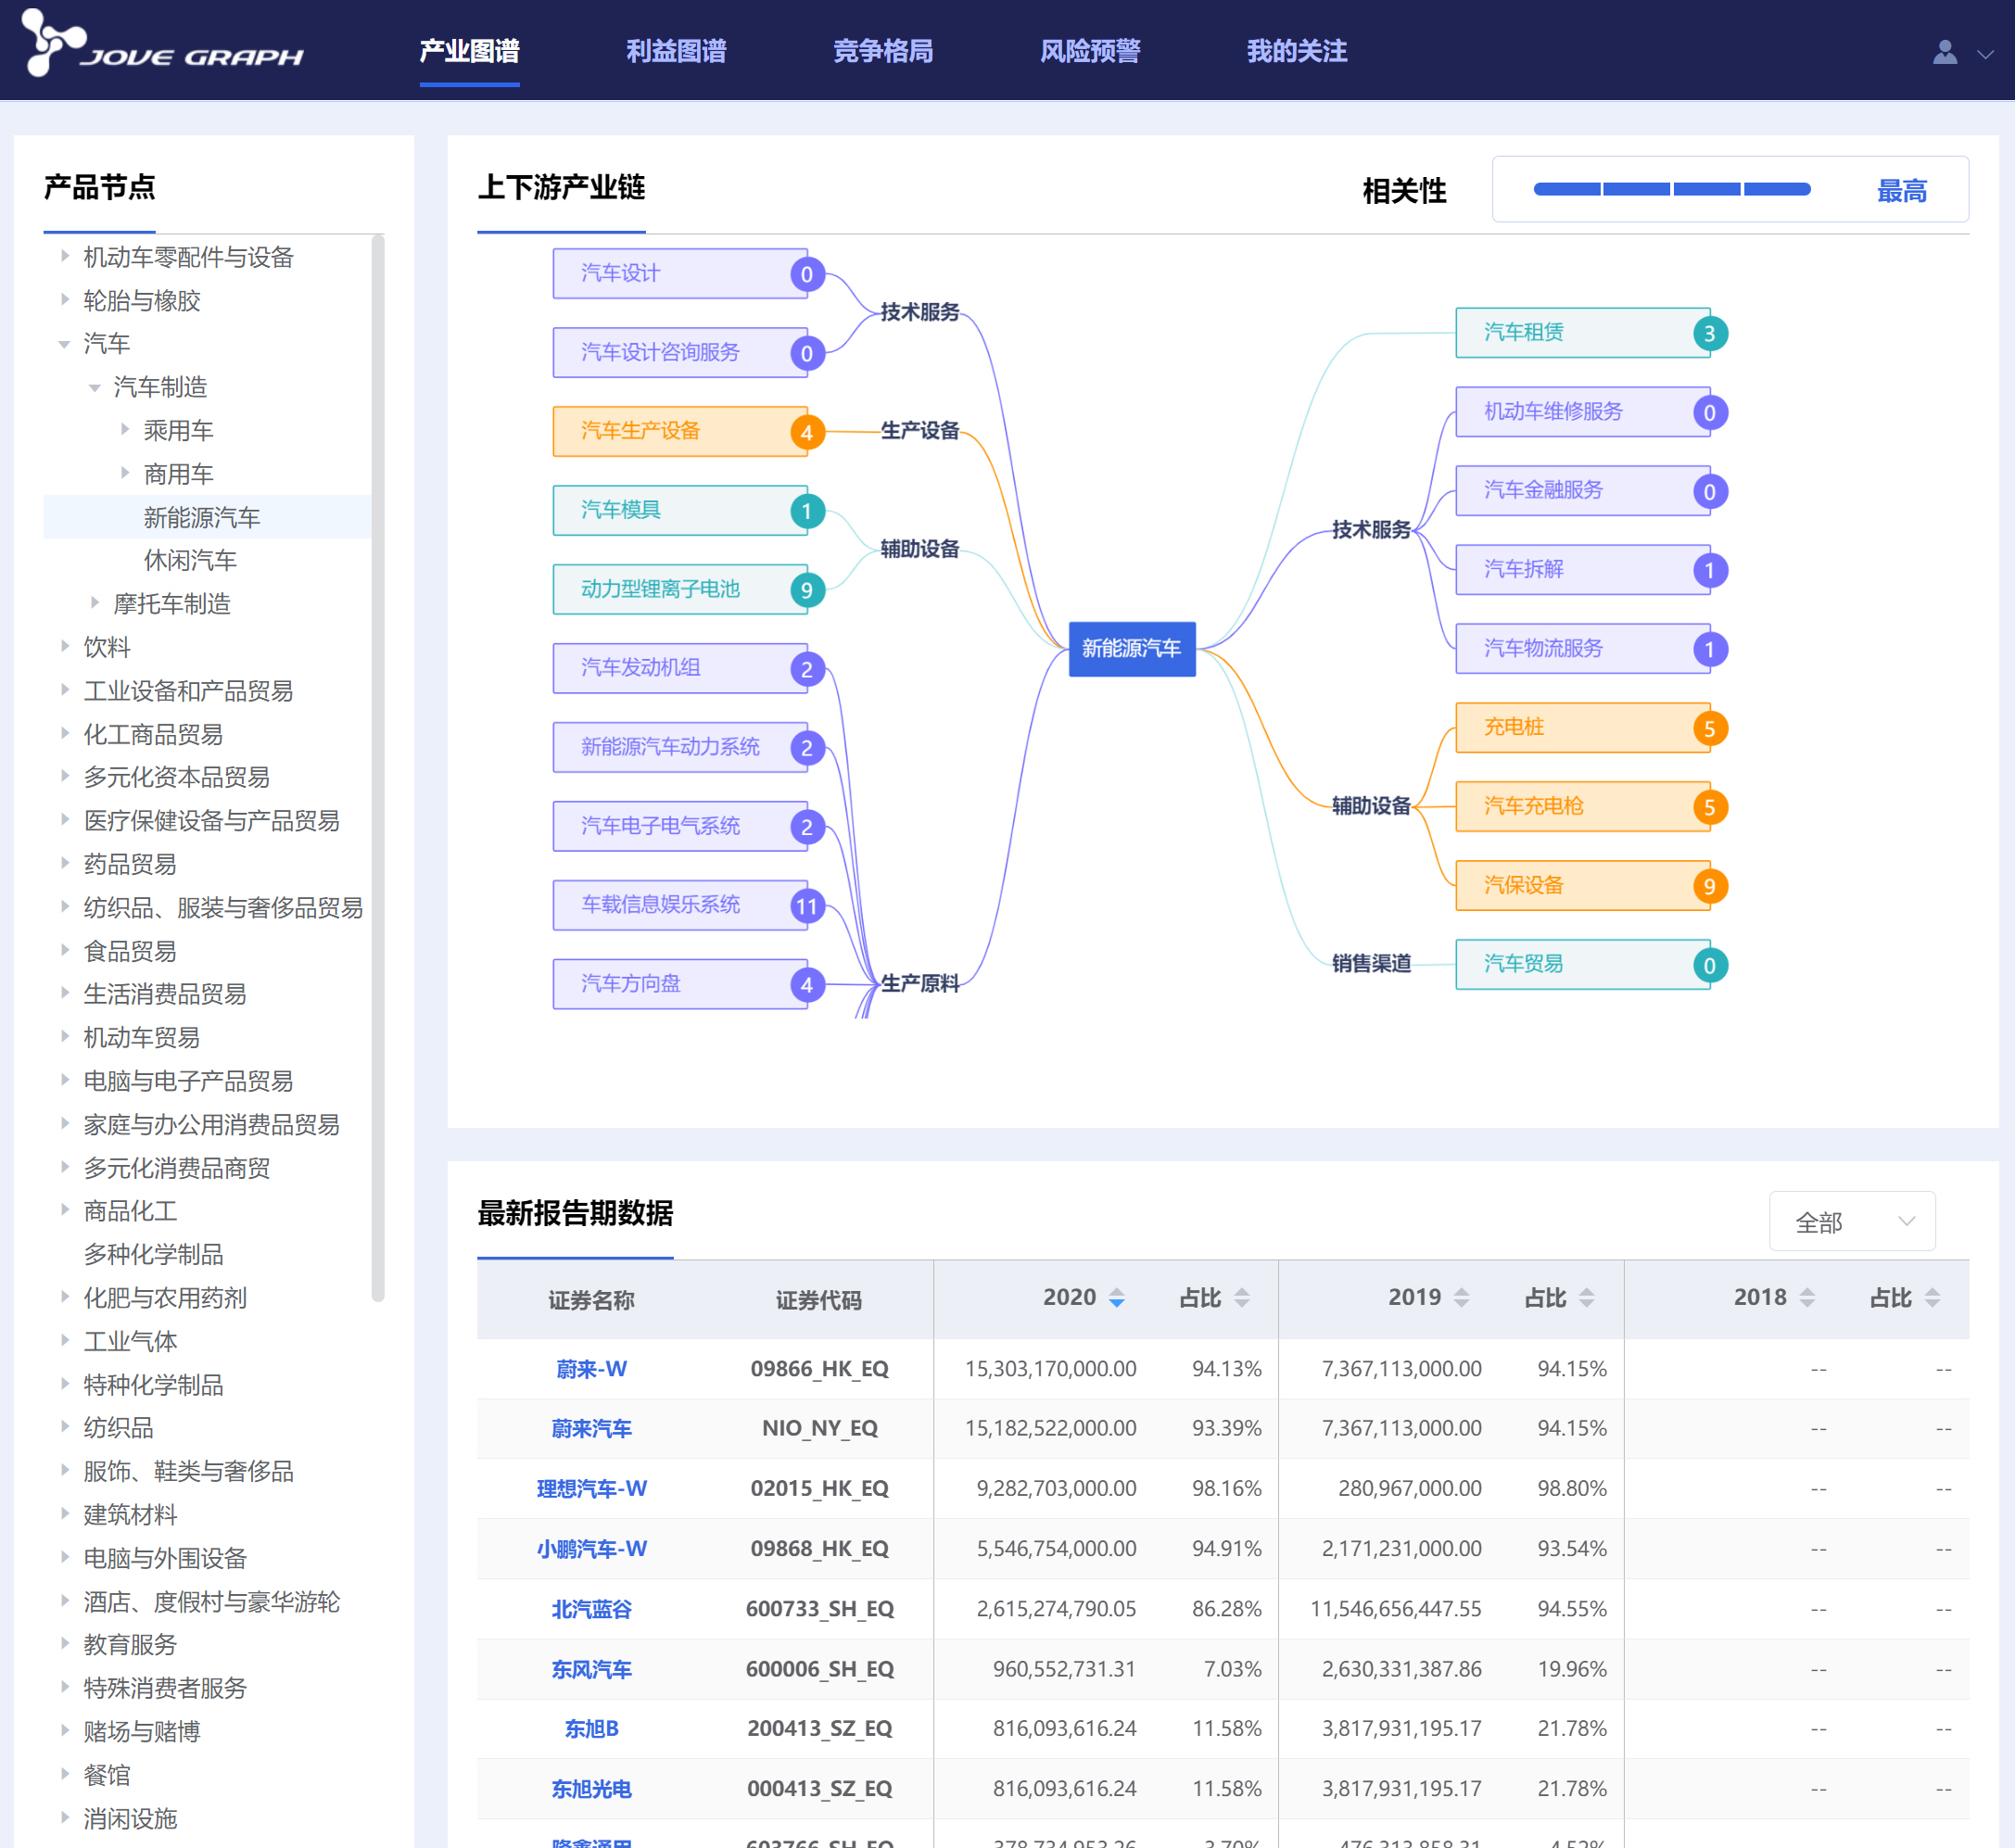Sort by 占比 next to 2020
Screen dimensions: 2015x1848
tap(1242, 1298)
